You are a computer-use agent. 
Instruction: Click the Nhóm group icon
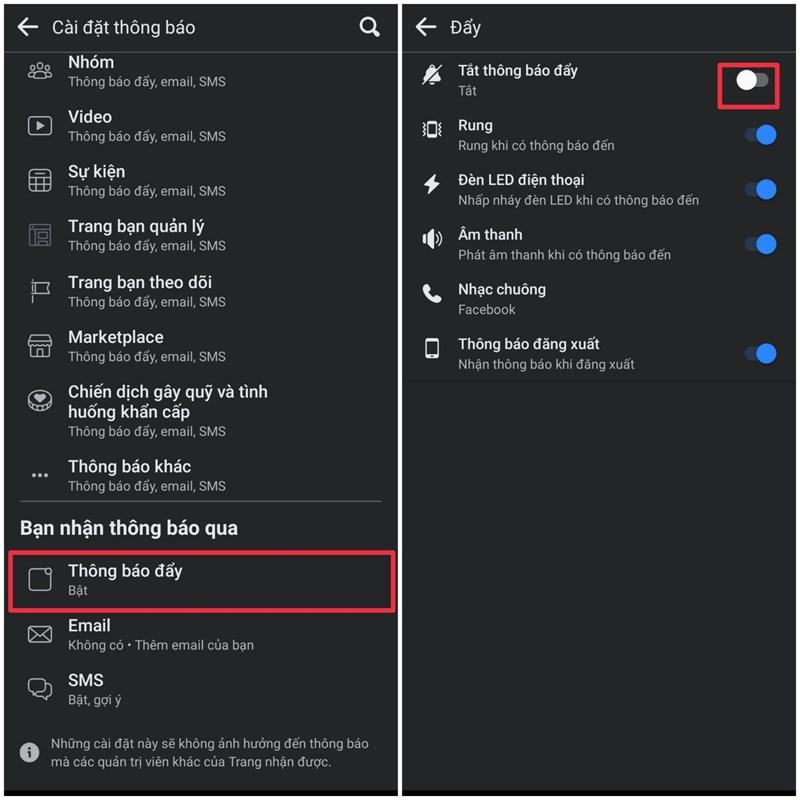[40, 71]
